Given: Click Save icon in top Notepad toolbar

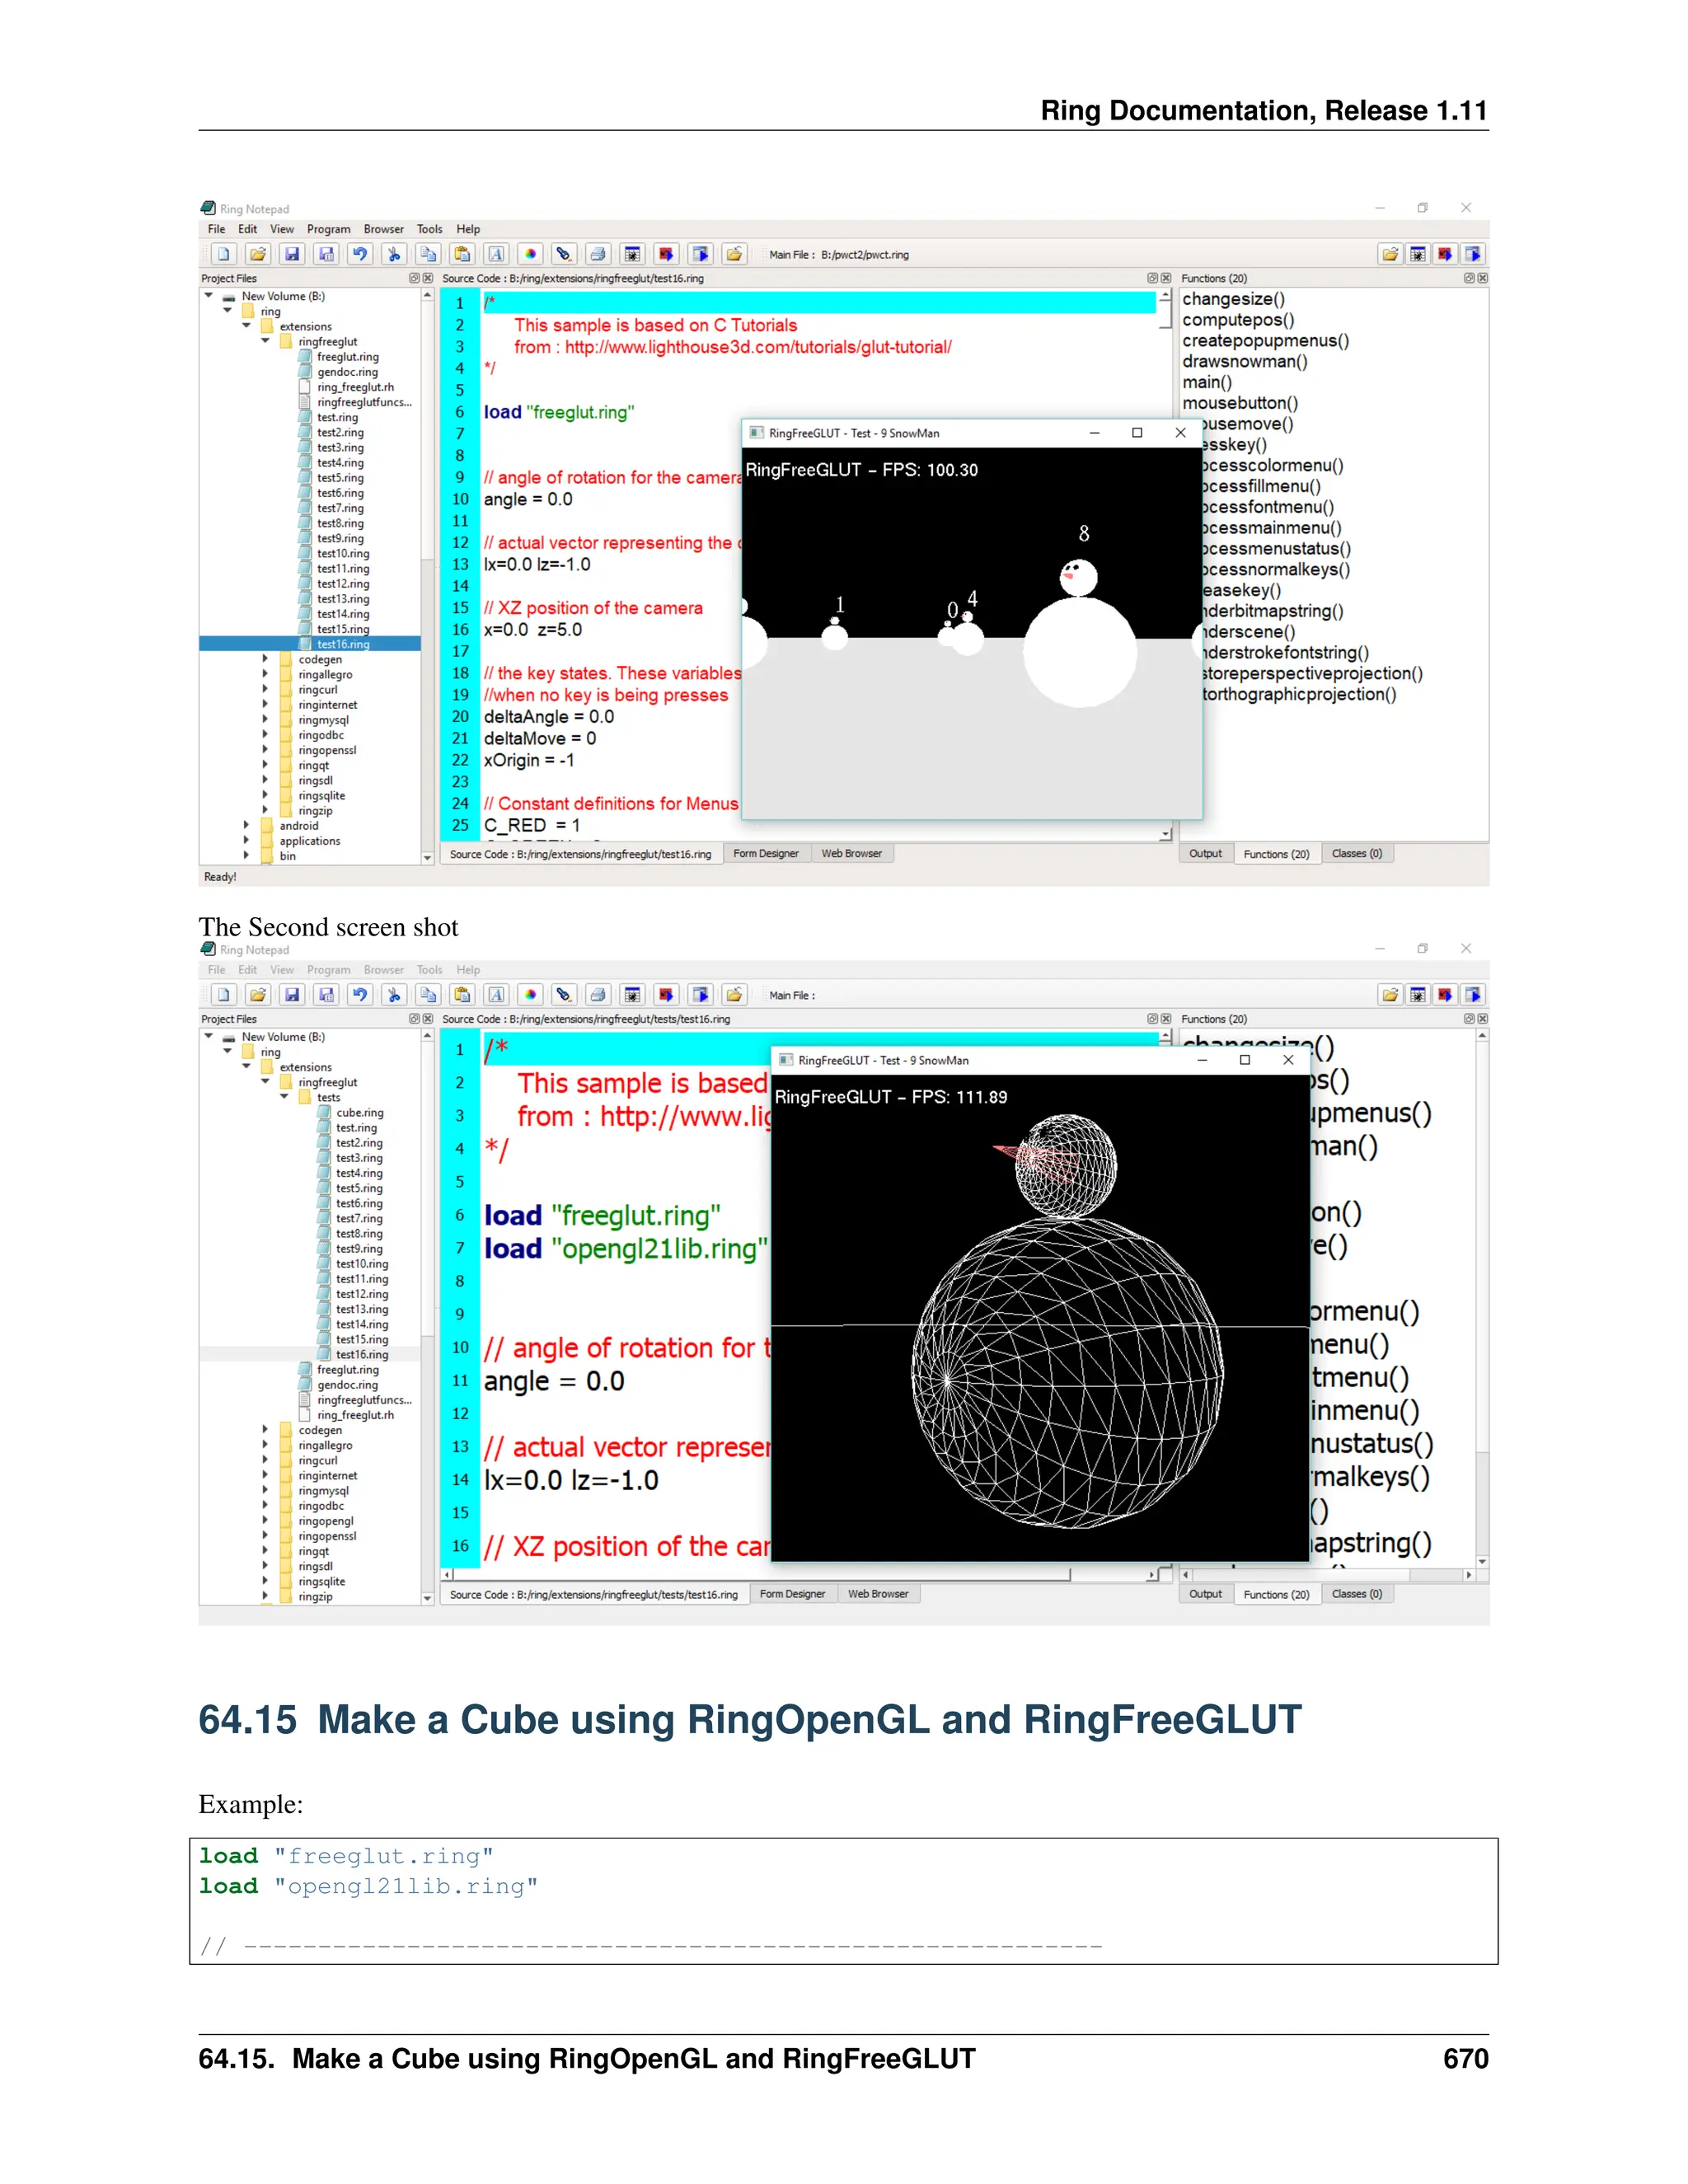Looking at the screenshot, I should (x=292, y=254).
